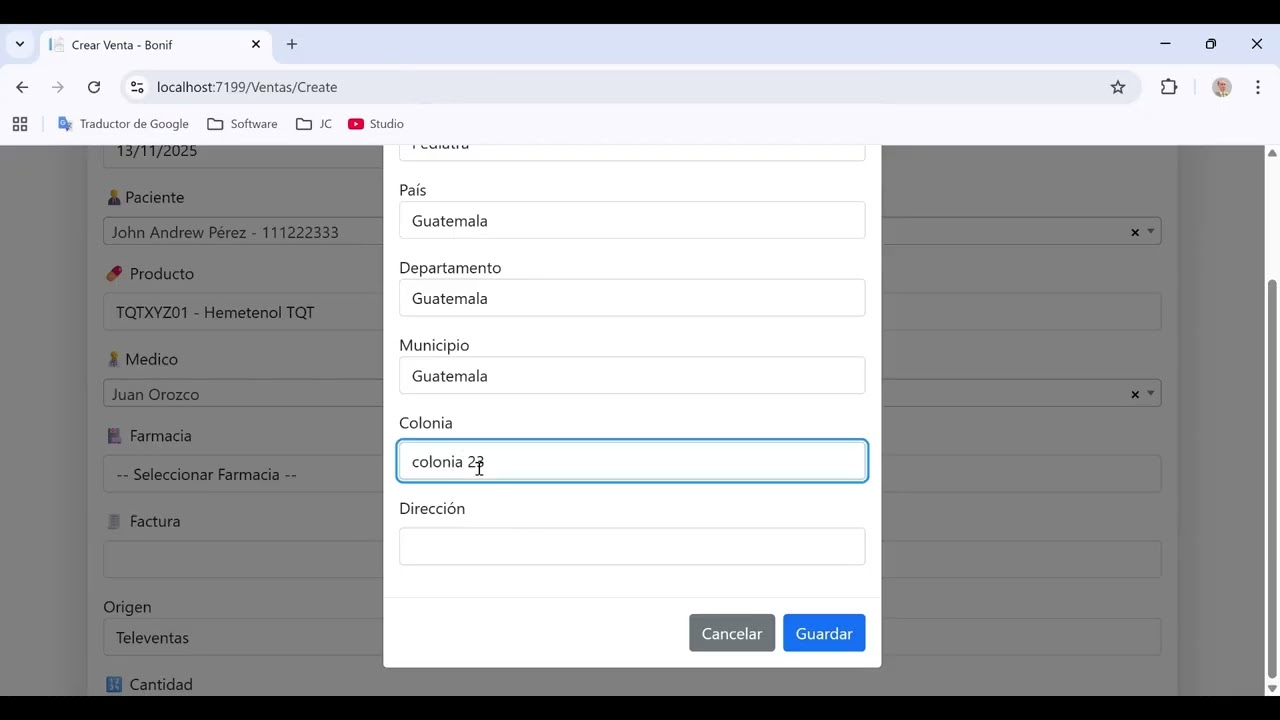Open site information icon in address bar
1280x720 pixels.
(137, 87)
